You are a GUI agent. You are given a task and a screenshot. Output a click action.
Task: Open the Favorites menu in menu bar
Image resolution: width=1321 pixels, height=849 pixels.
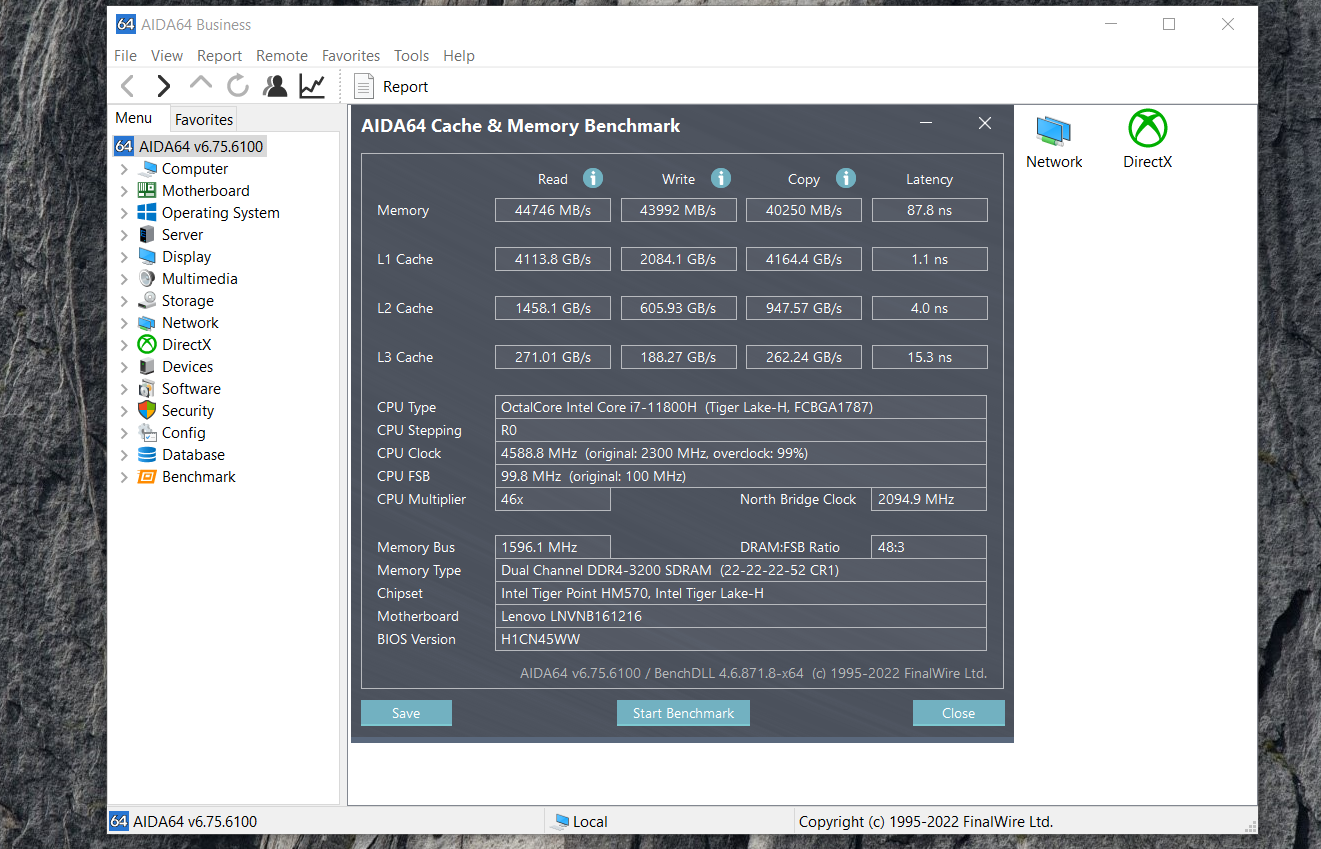pyautogui.click(x=351, y=56)
